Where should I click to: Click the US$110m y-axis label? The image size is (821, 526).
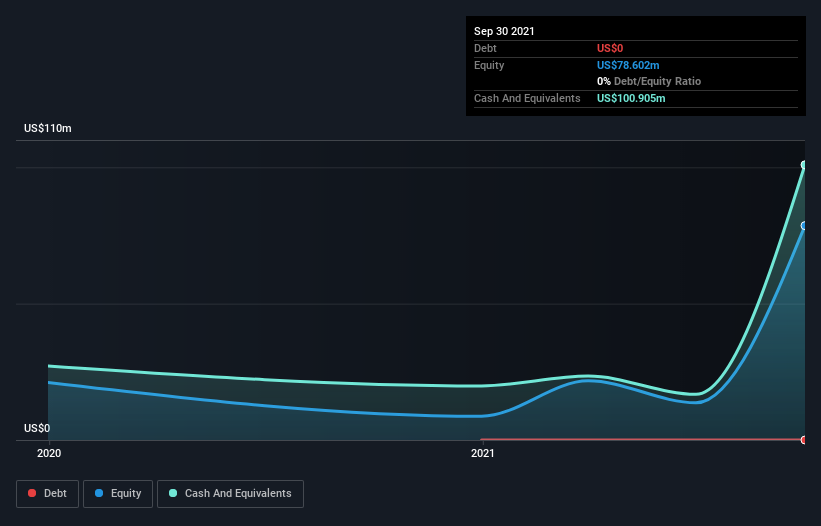coord(48,128)
